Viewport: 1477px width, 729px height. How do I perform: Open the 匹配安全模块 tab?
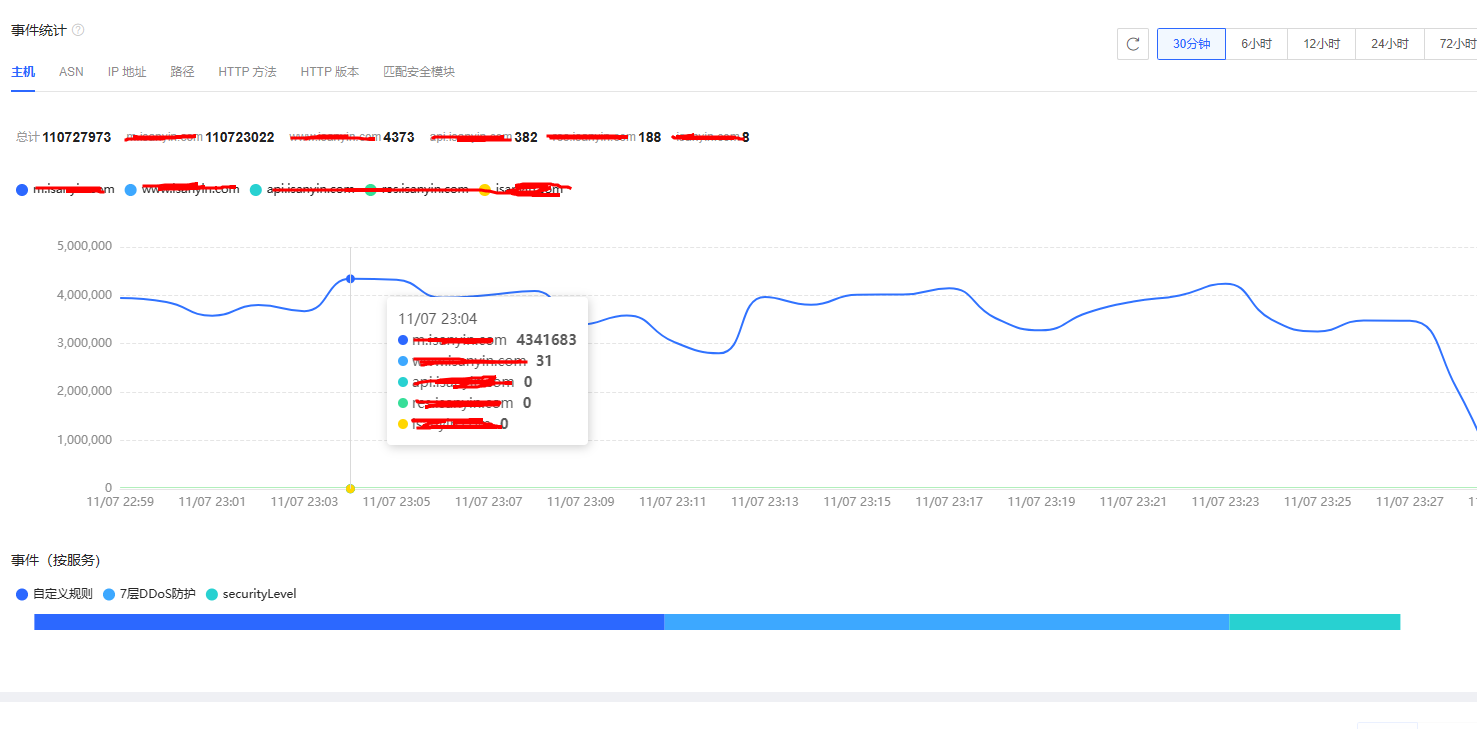419,72
